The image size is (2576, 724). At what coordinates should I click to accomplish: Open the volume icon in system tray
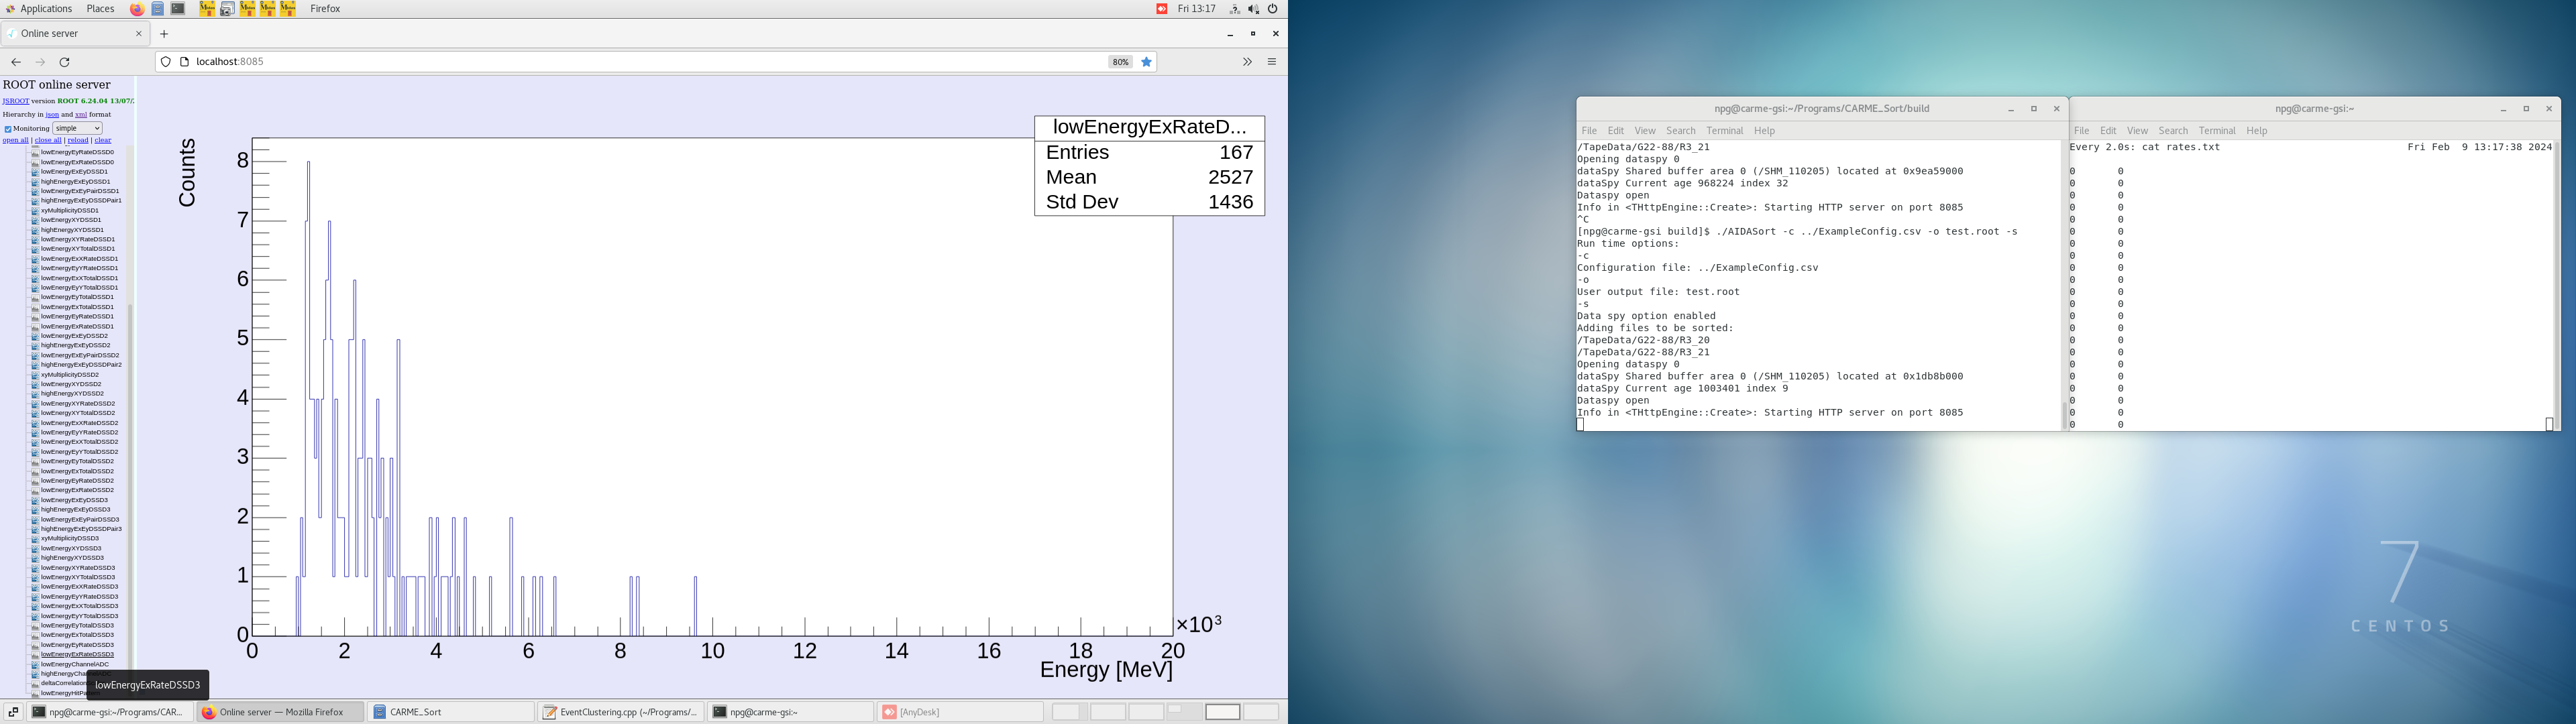click(1253, 9)
